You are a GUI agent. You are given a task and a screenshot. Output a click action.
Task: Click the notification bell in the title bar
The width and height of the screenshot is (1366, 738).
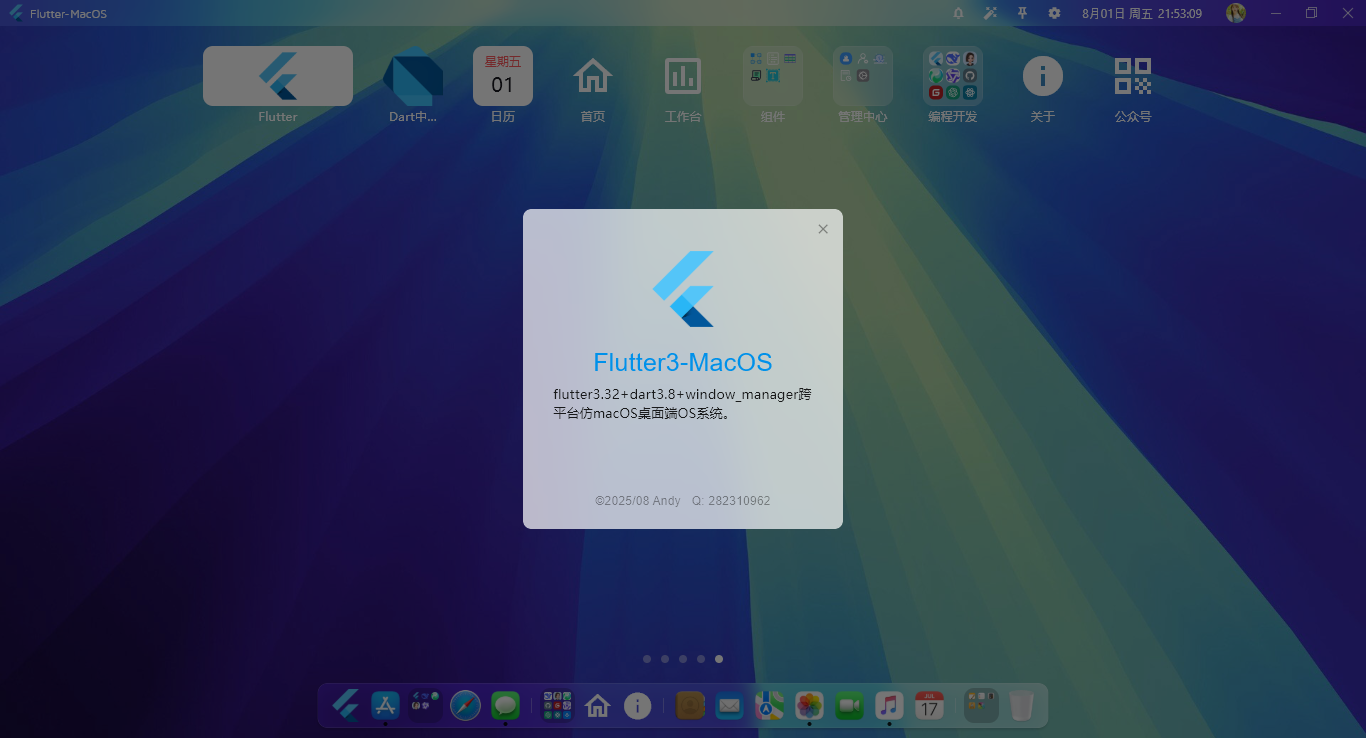(958, 13)
